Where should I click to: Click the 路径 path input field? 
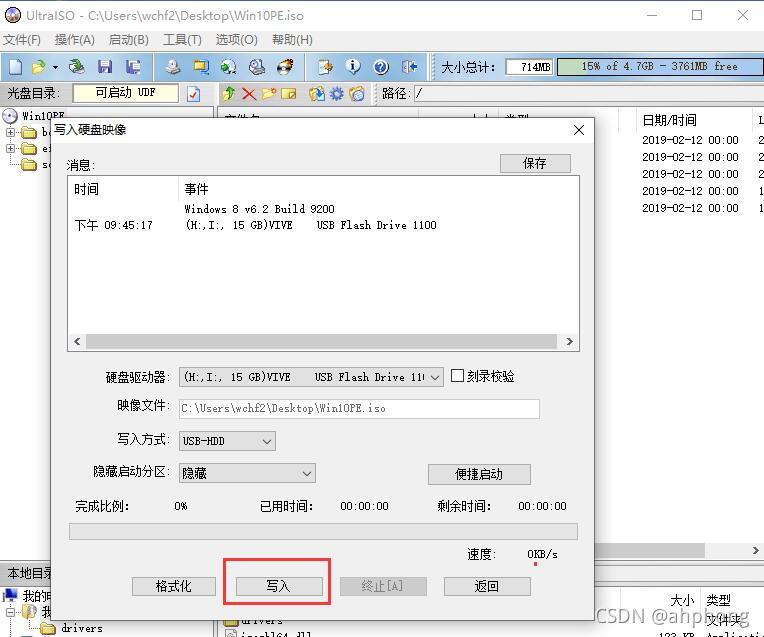[589, 94]
